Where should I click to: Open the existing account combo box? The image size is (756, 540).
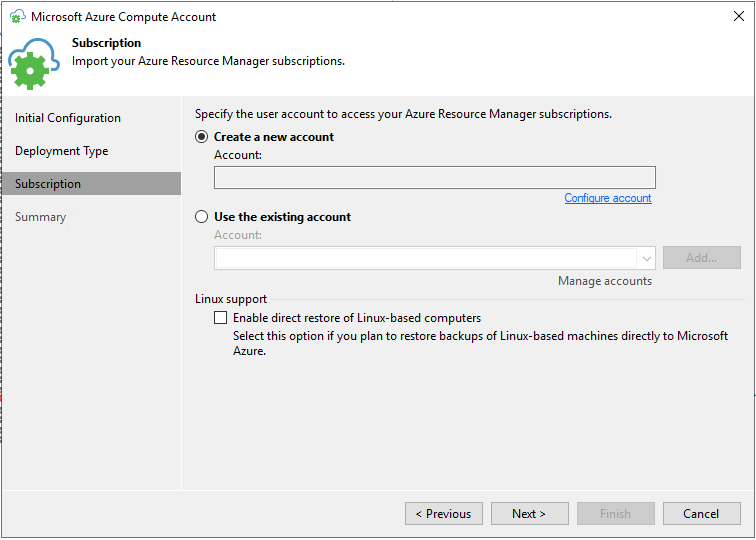point(434,258)
